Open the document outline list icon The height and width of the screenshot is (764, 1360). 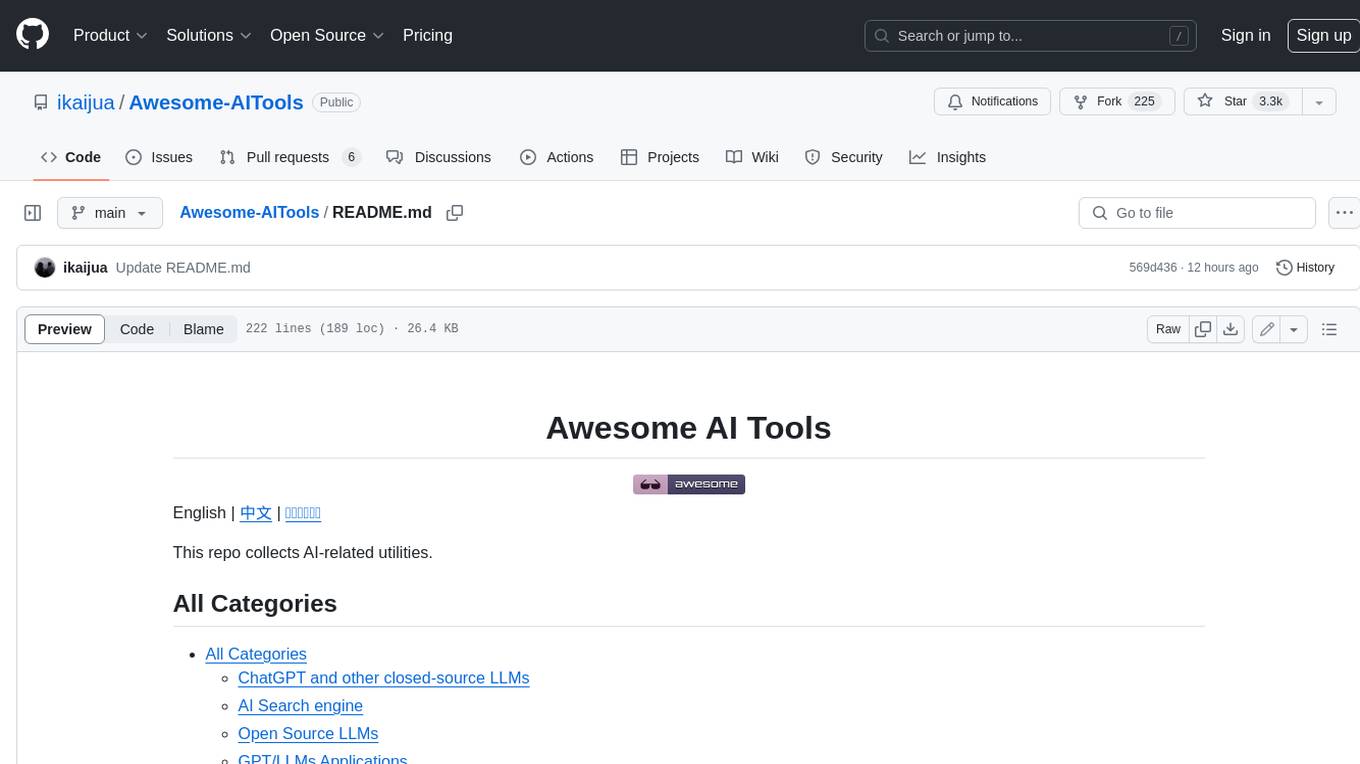[1329, 329]
